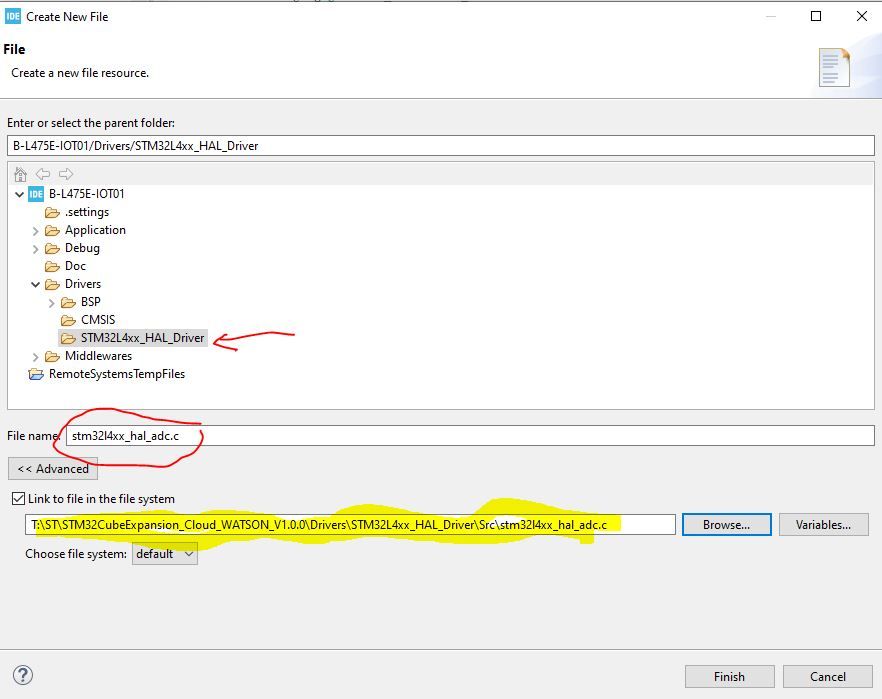Image resolution: width=882 pixels, height=699 pixels.
Task: Select the Doc folder label
Action: tap(75, 266)
